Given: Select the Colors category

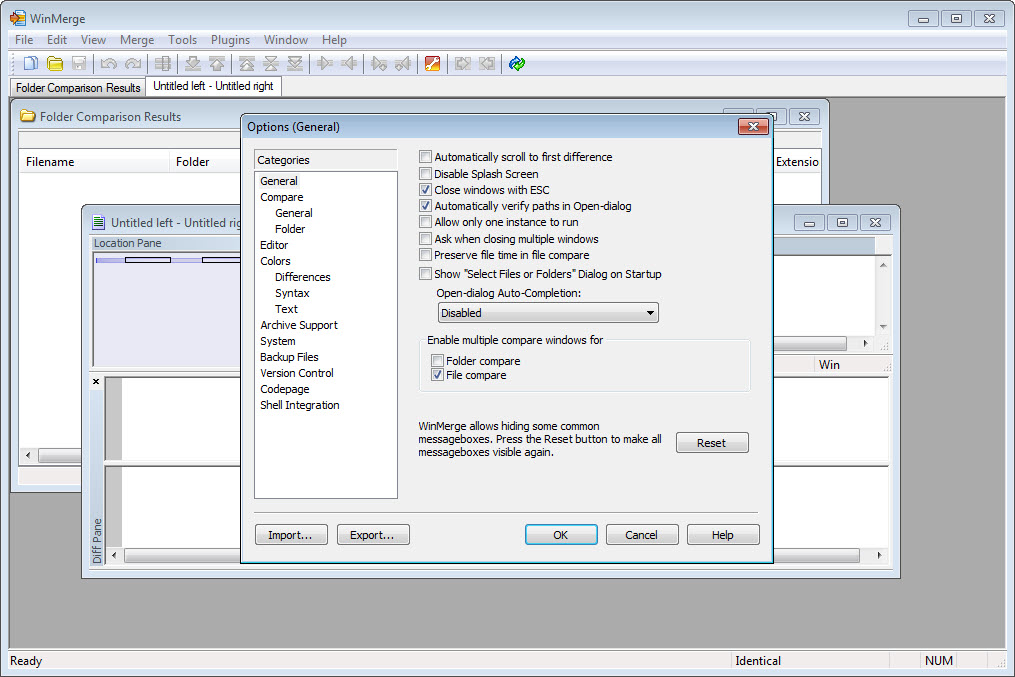Looking at the screenshot, I should [x=275, y=261].
